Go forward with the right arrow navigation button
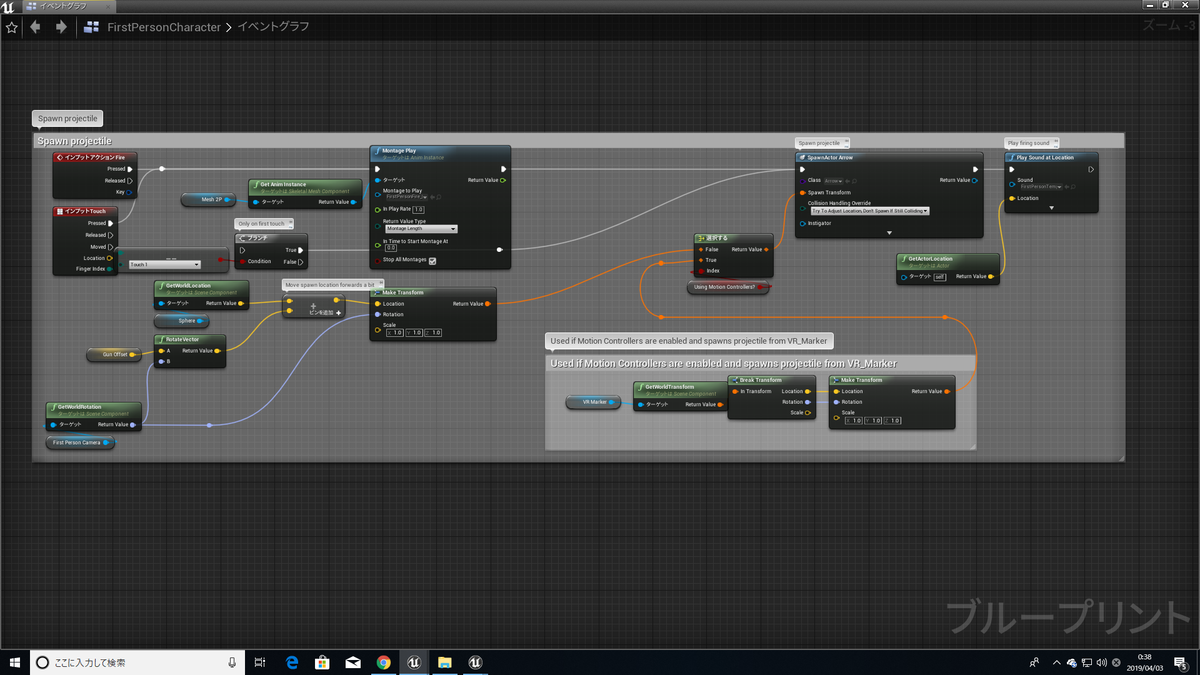This screenshot has height=675, width=1200. click(x=60, y=27)
